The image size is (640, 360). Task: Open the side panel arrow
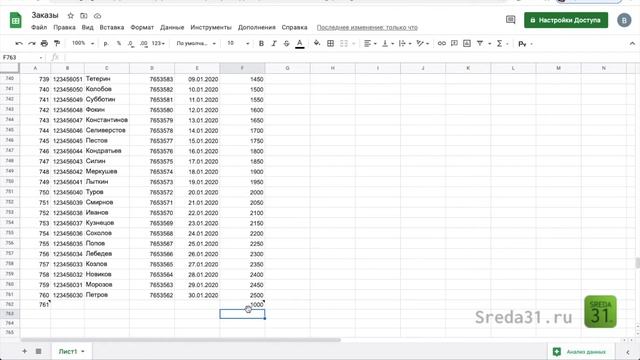coord(628,351)
